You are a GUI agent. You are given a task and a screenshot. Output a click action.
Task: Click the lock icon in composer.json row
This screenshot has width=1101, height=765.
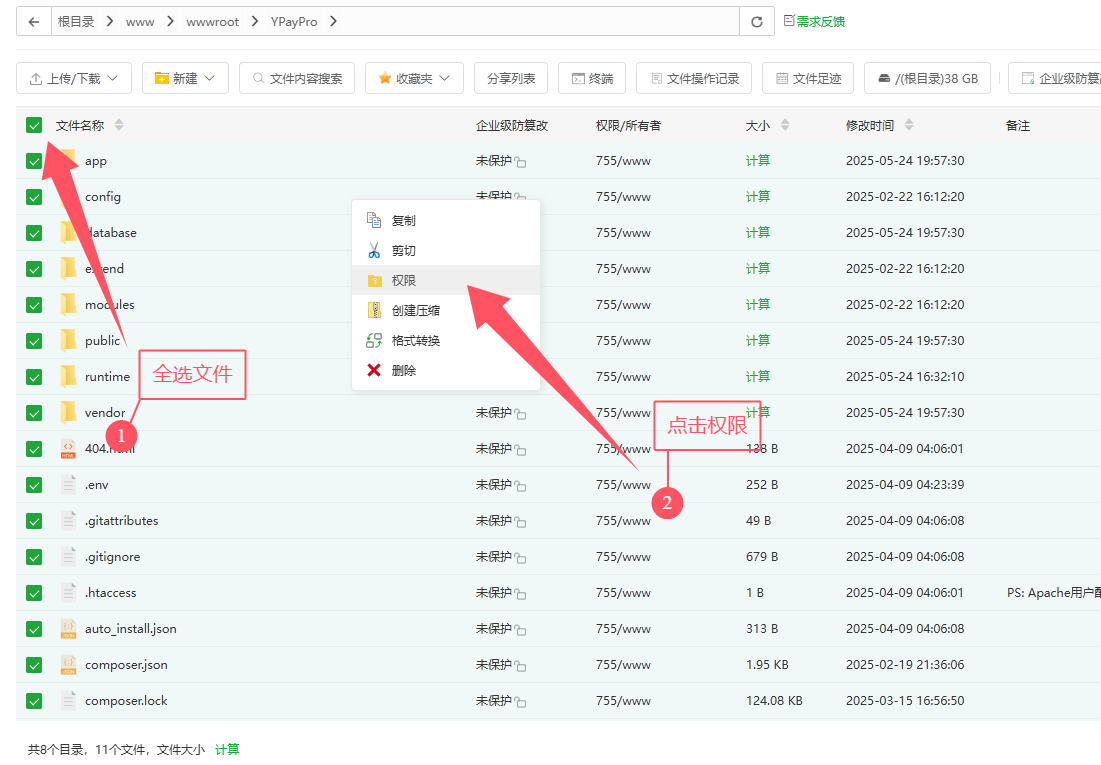[520, 666]
